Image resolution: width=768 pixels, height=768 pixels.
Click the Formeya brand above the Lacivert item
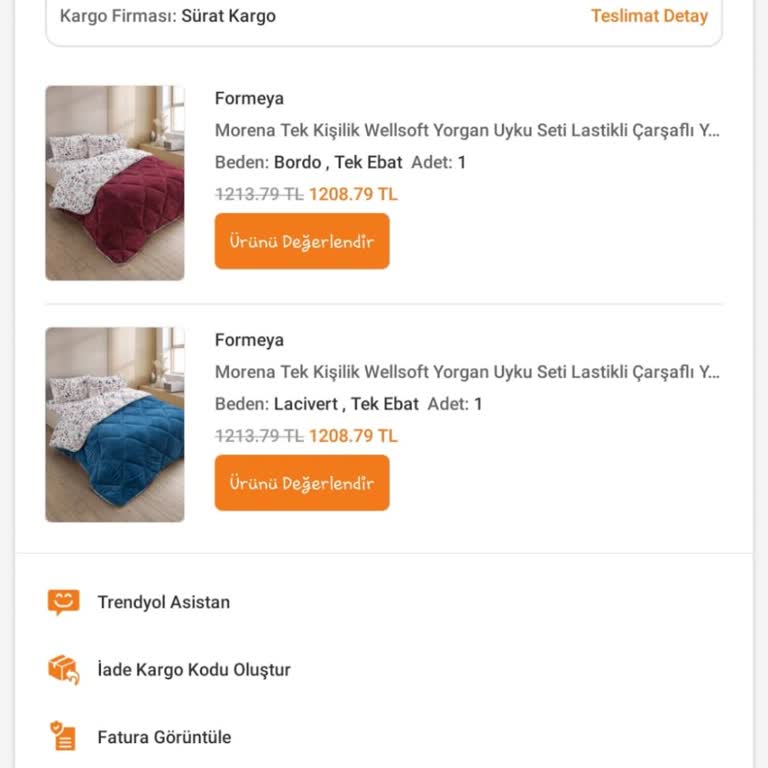click(x=249, y=340)
